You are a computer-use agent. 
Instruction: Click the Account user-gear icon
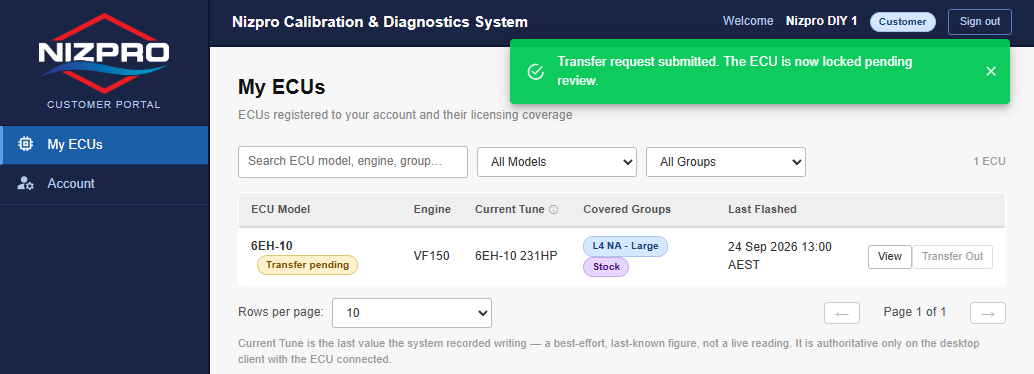coord(25,184)
